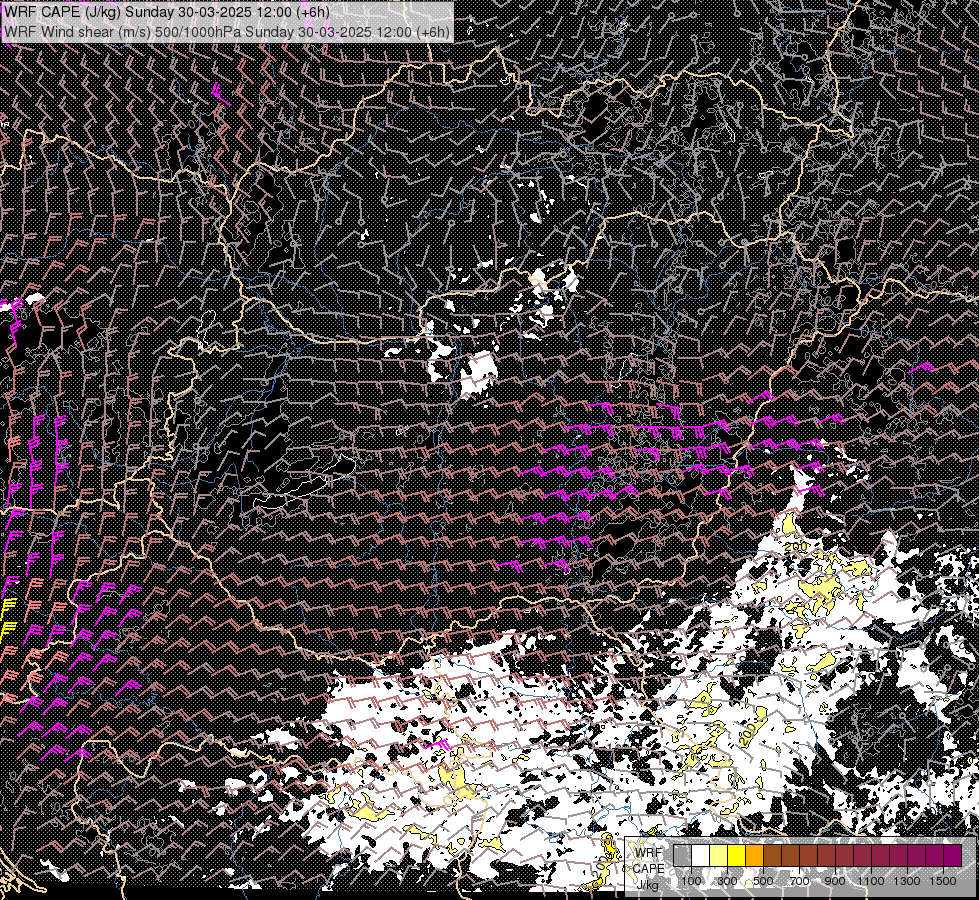
Task: Select the white legend swatch after 100
Action: coord(701,855)
